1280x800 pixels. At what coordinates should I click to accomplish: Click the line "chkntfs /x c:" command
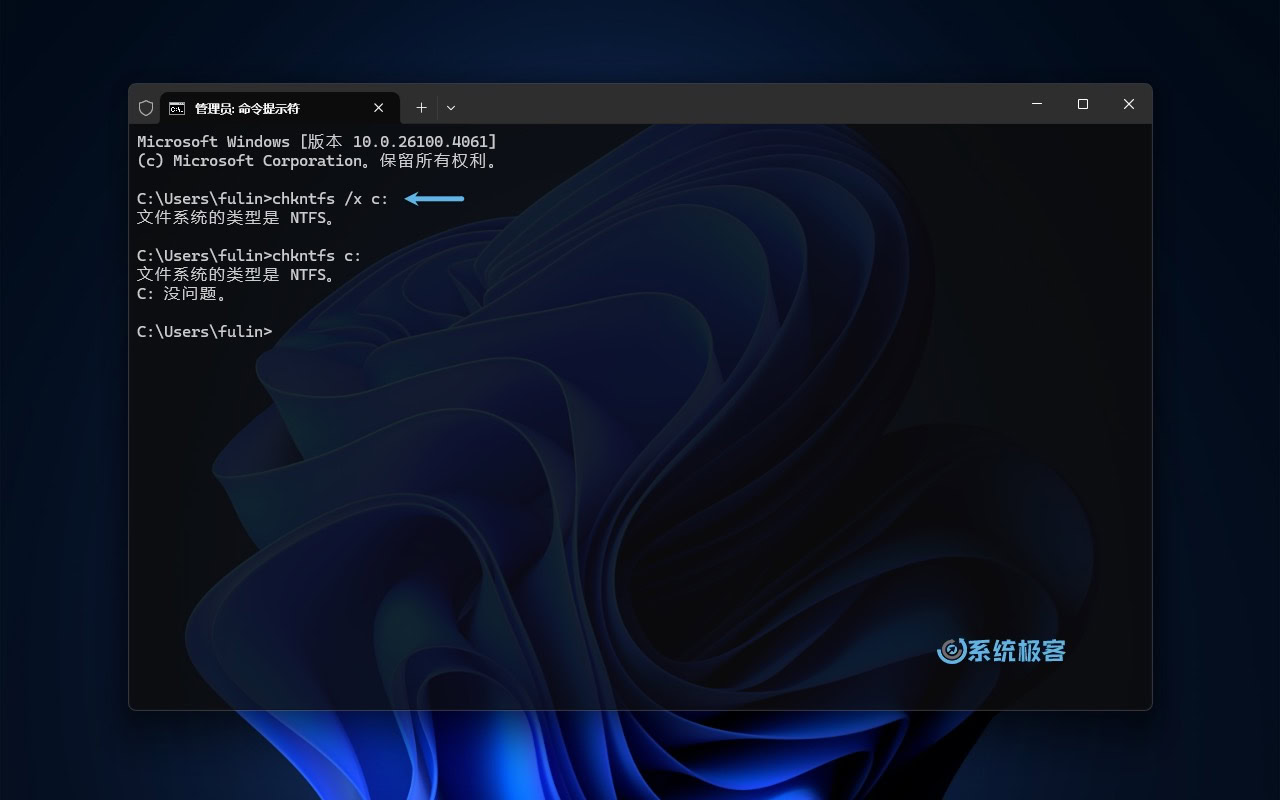point(263,199)
